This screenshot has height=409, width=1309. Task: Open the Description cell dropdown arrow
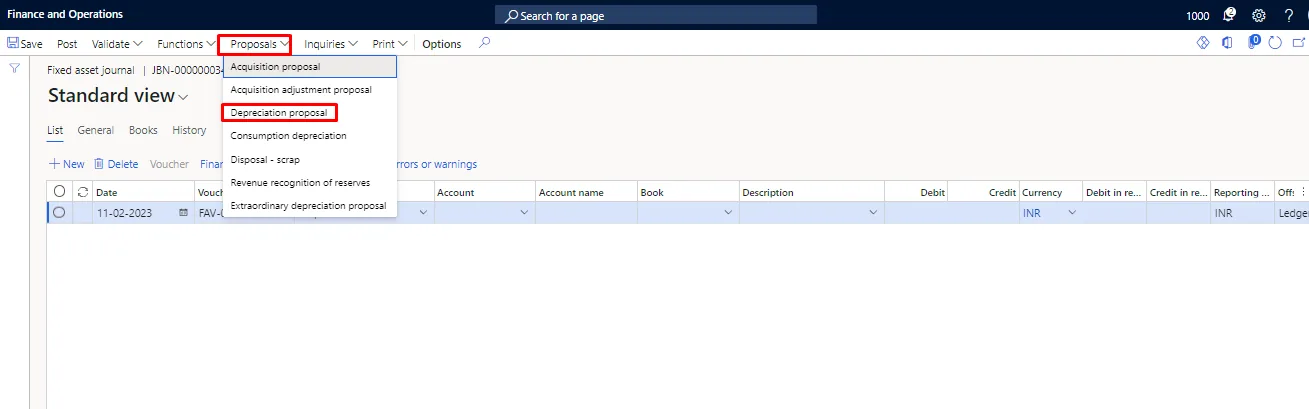(873, 213)
